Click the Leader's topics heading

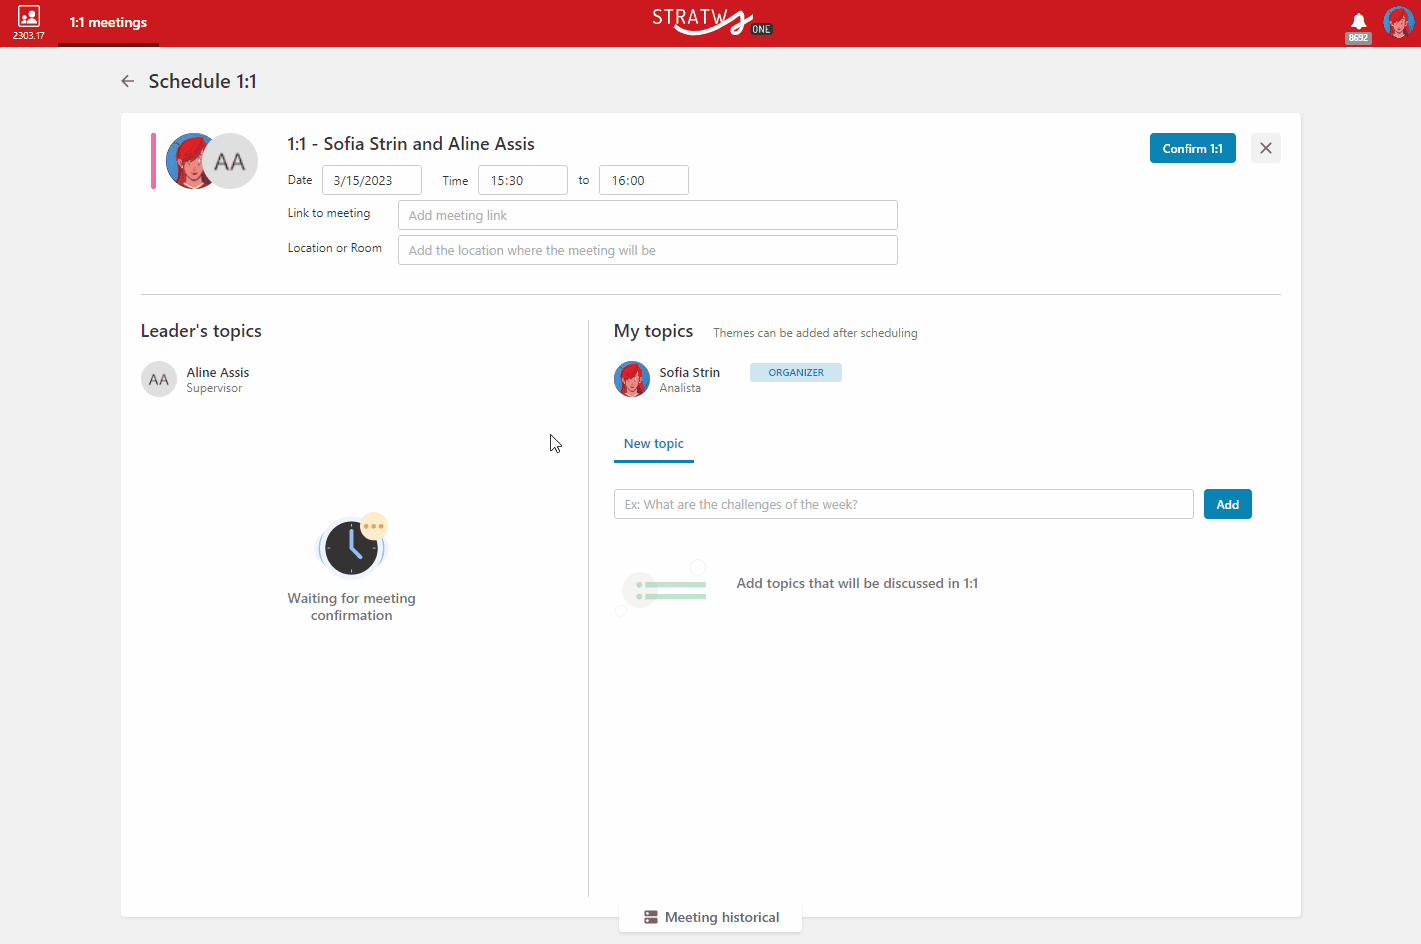tap(201, 331)
